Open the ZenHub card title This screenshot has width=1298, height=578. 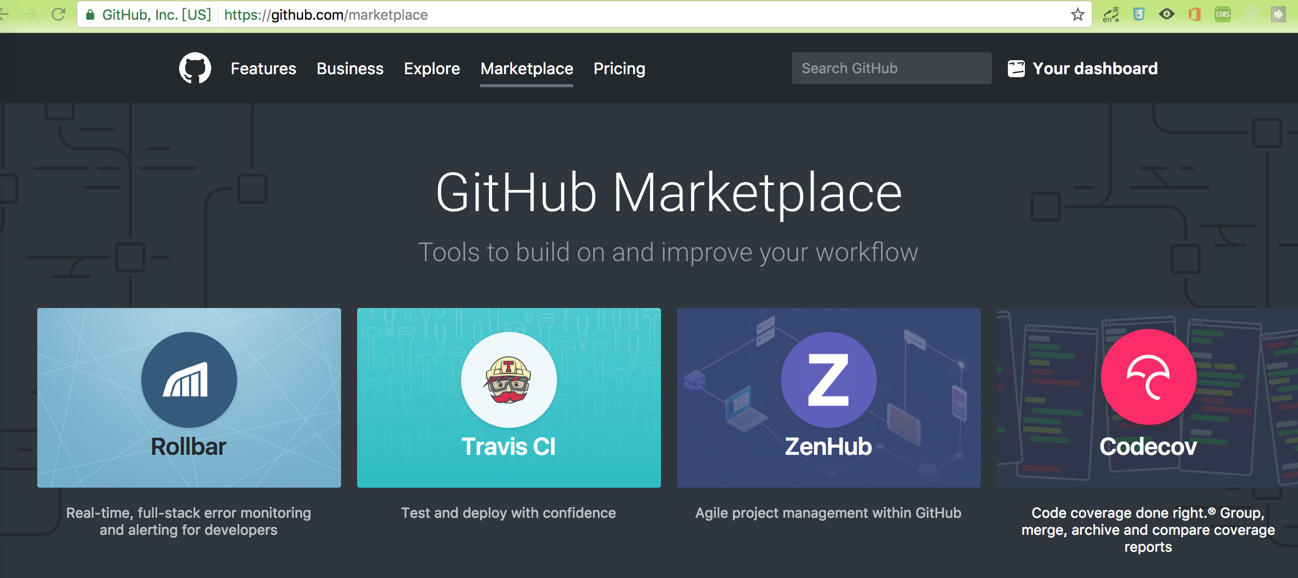click(828, 447)
